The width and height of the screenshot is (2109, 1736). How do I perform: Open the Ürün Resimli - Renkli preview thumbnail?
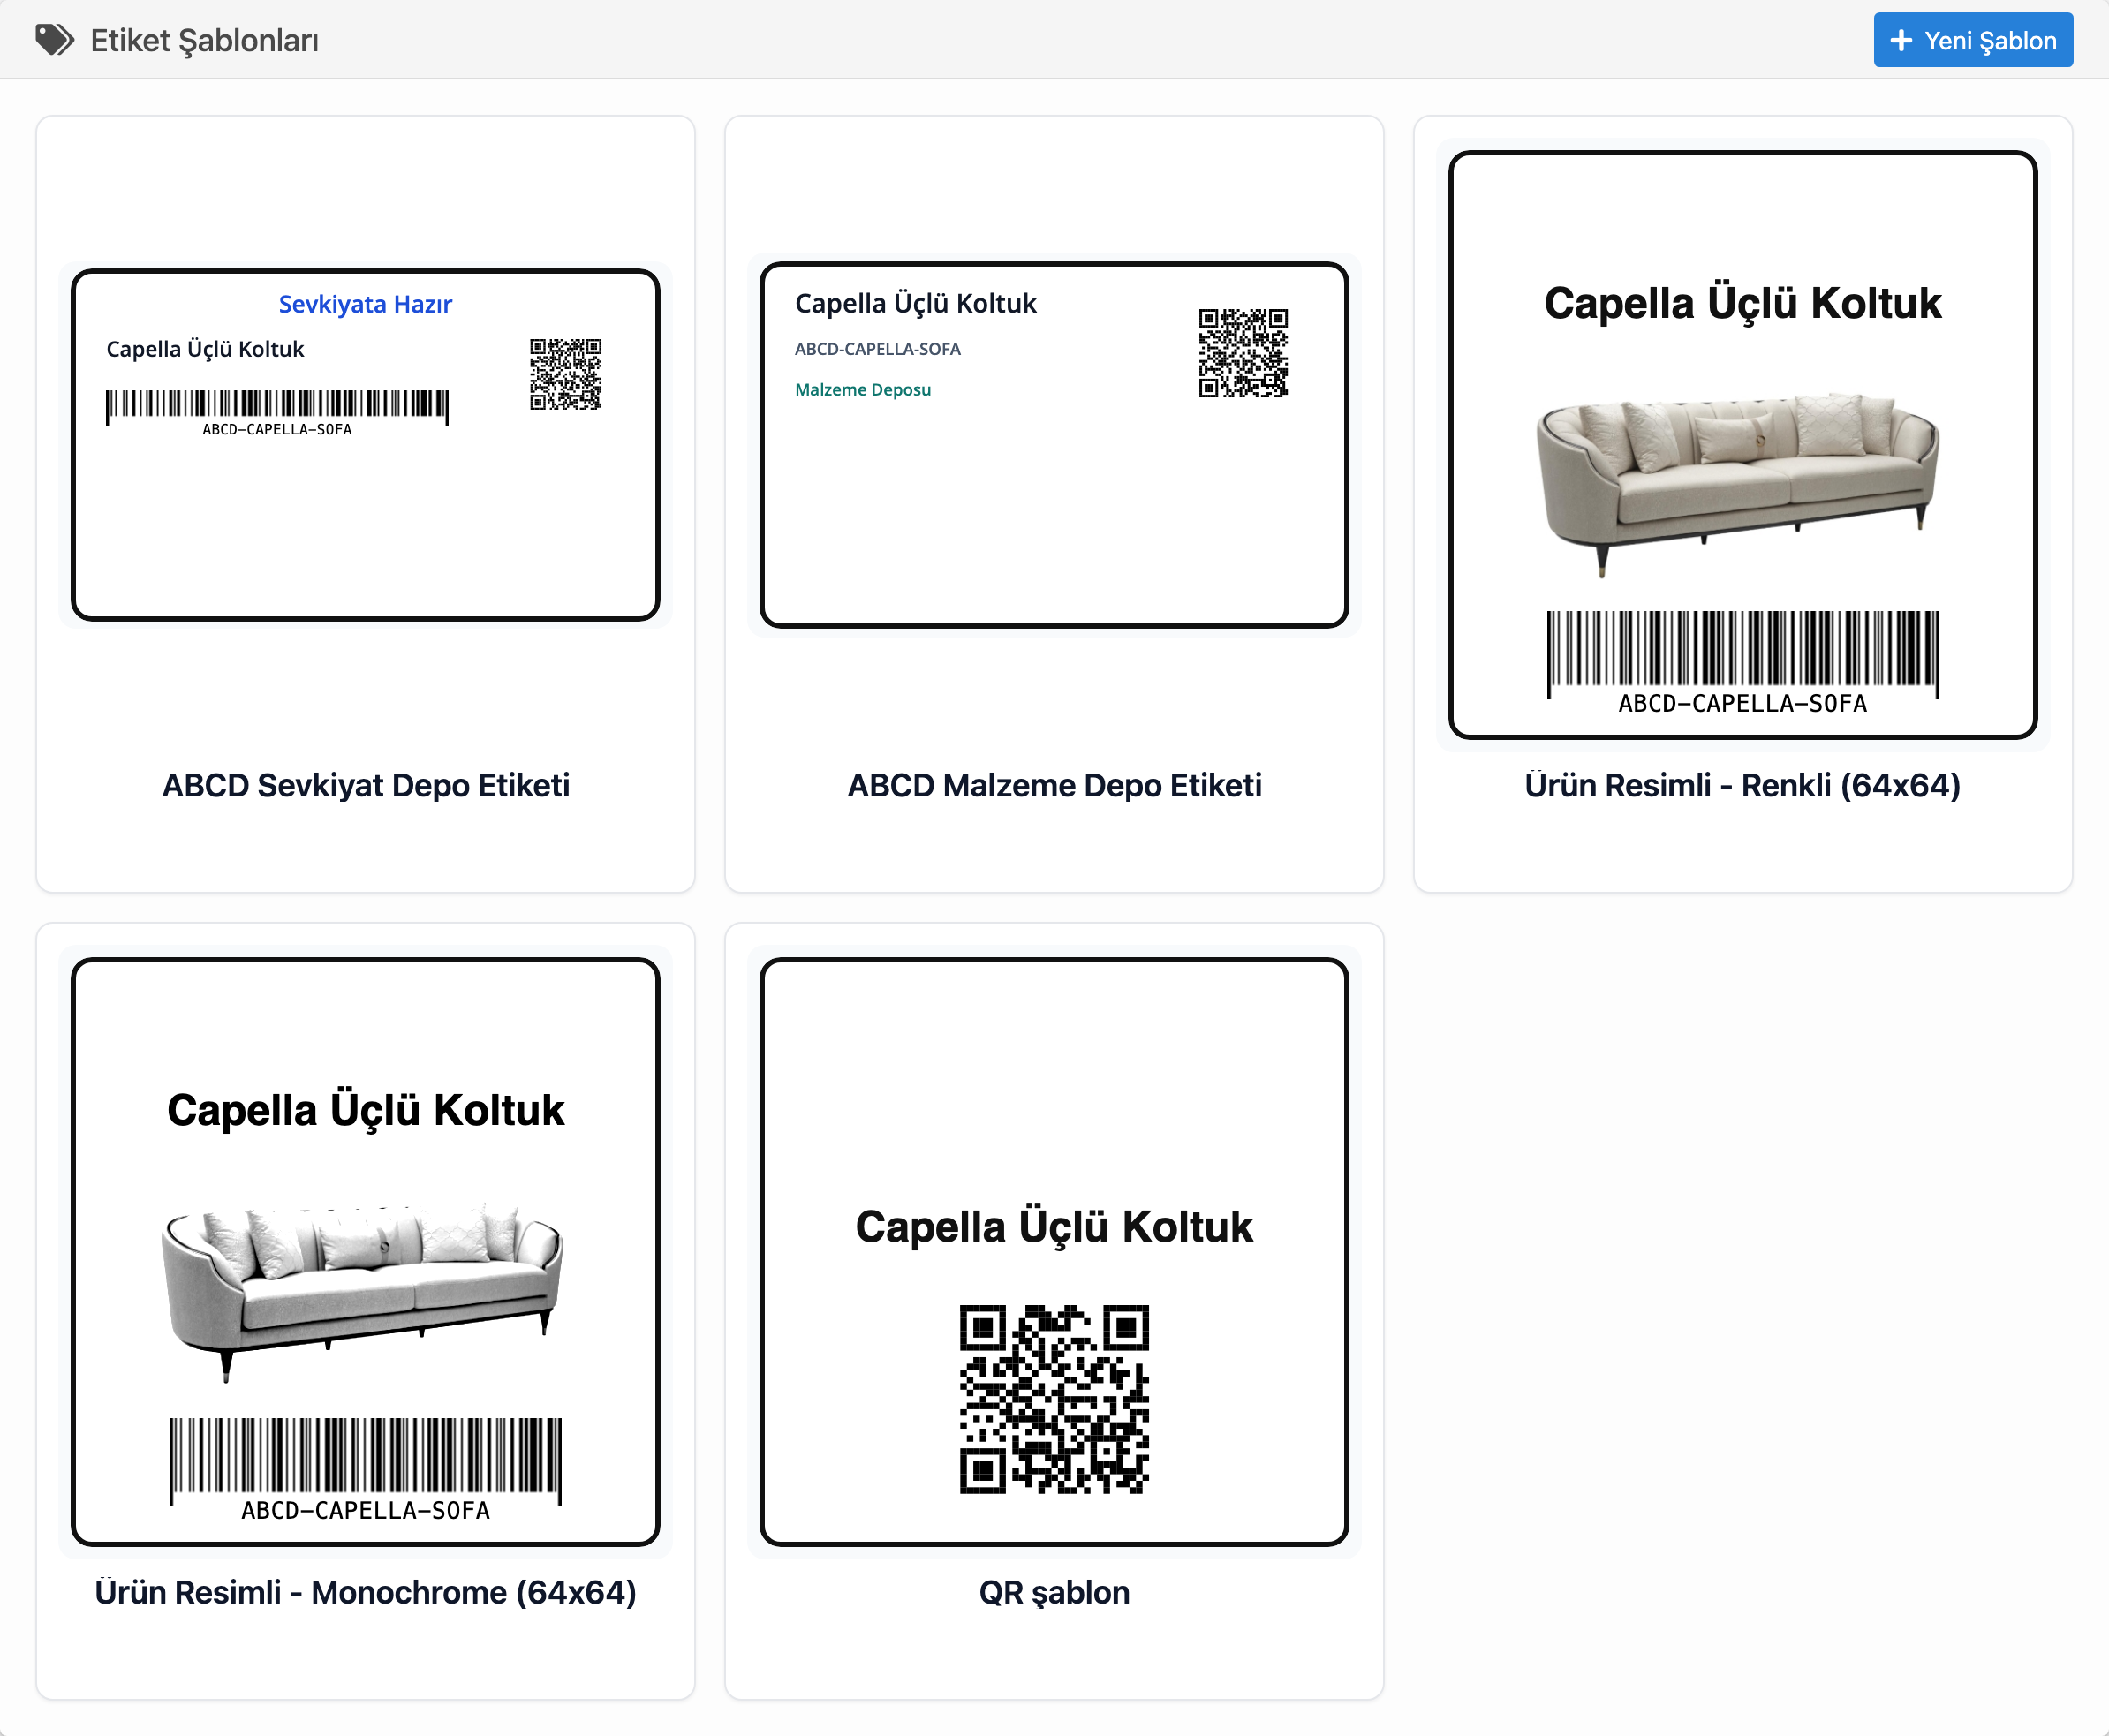click(x=1742, y=445)
